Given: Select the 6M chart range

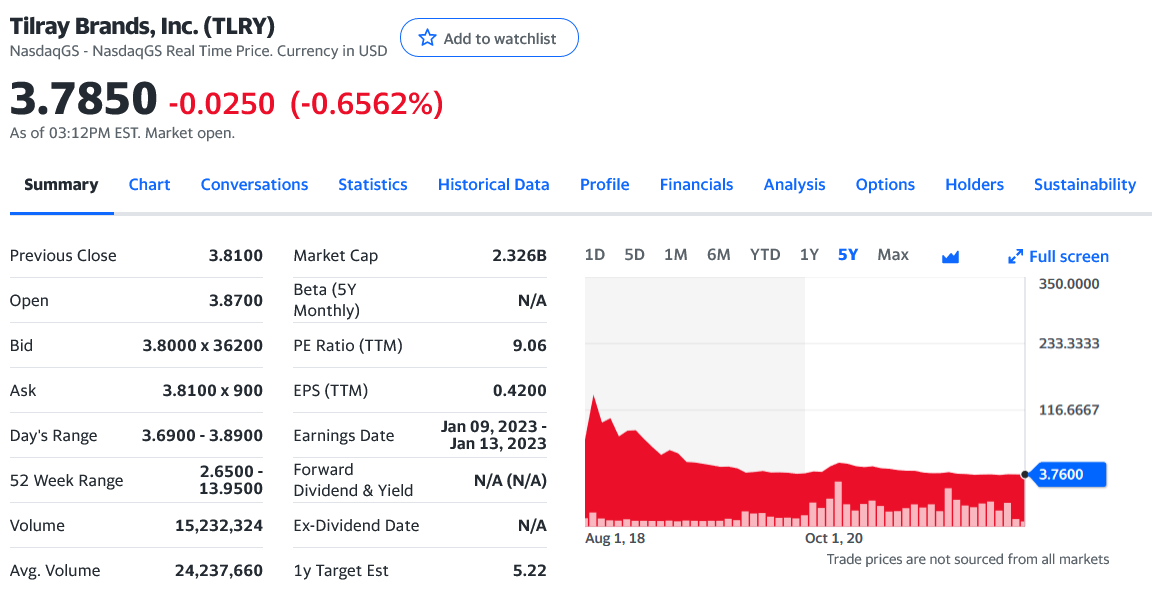Looking at the screenshot, I should (719, 255).
